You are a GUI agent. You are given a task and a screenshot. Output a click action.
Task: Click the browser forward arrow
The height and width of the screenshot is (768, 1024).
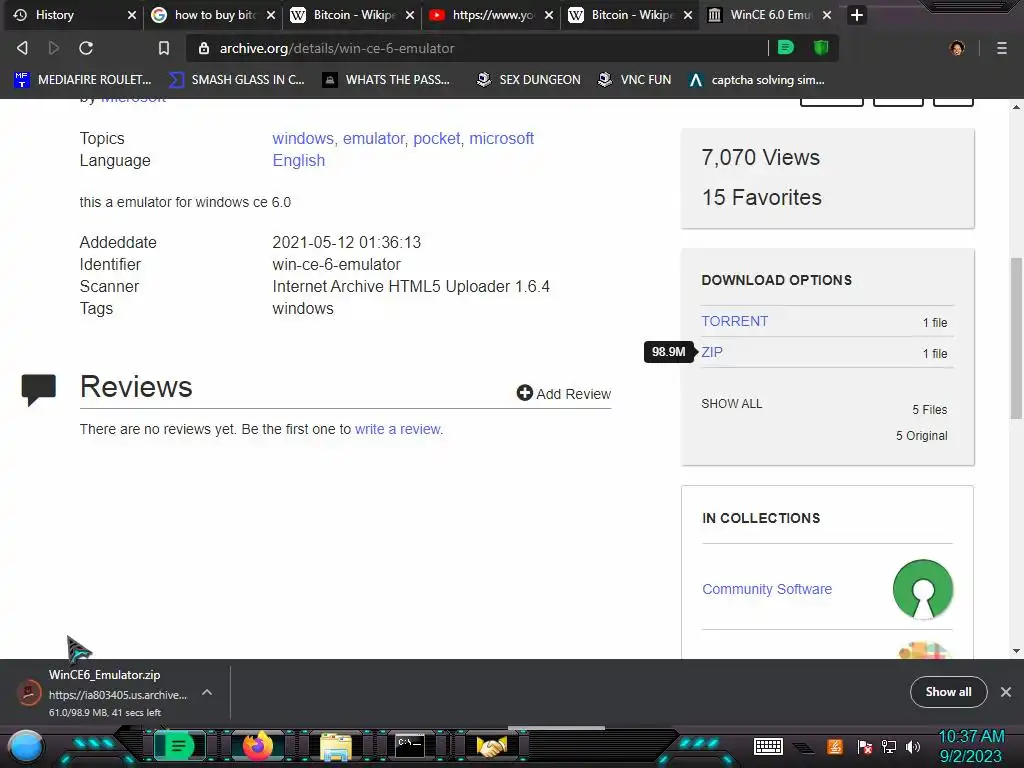coord(54,48)
